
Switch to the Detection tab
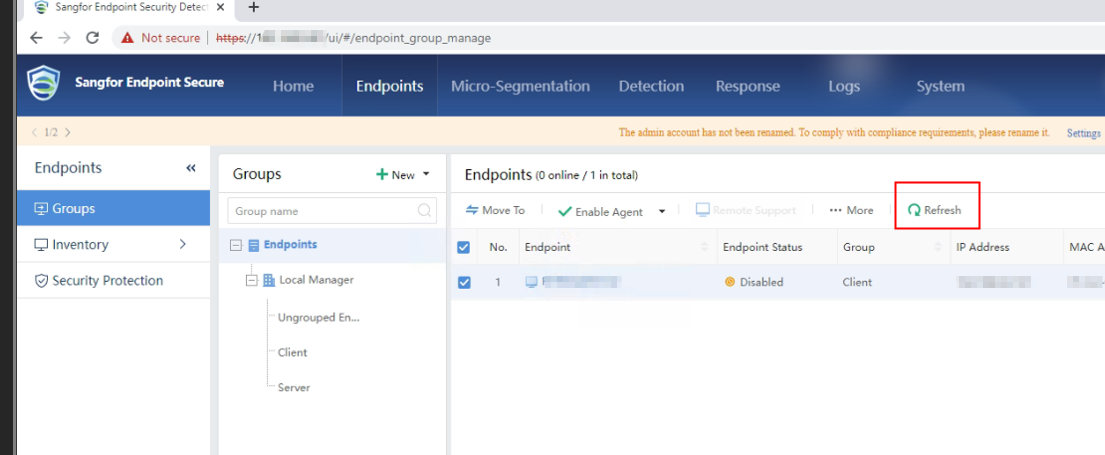tap(651, 86)
